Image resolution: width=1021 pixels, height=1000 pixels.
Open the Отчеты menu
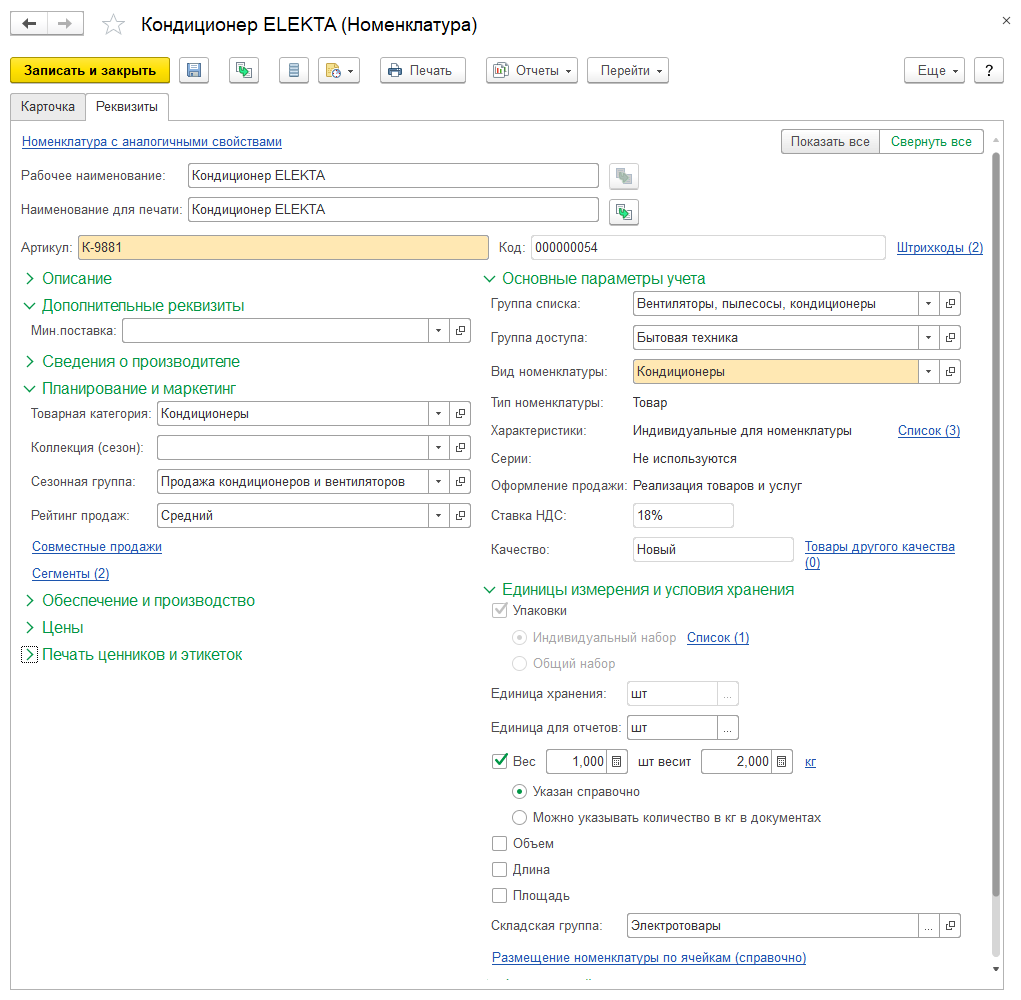[x=532, y=71]
